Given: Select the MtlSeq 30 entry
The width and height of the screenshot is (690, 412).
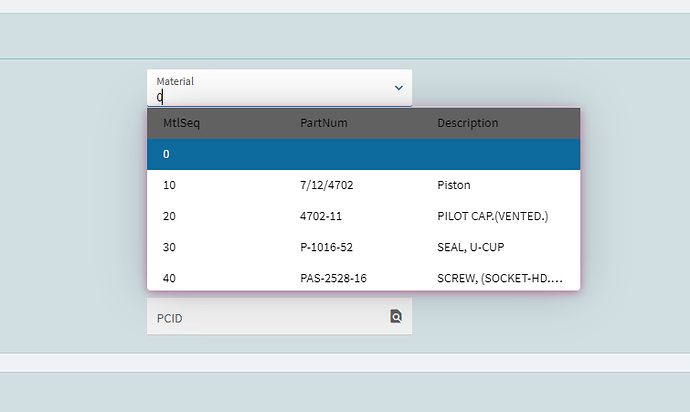Looking at the screenshot, I should [169, 247].
